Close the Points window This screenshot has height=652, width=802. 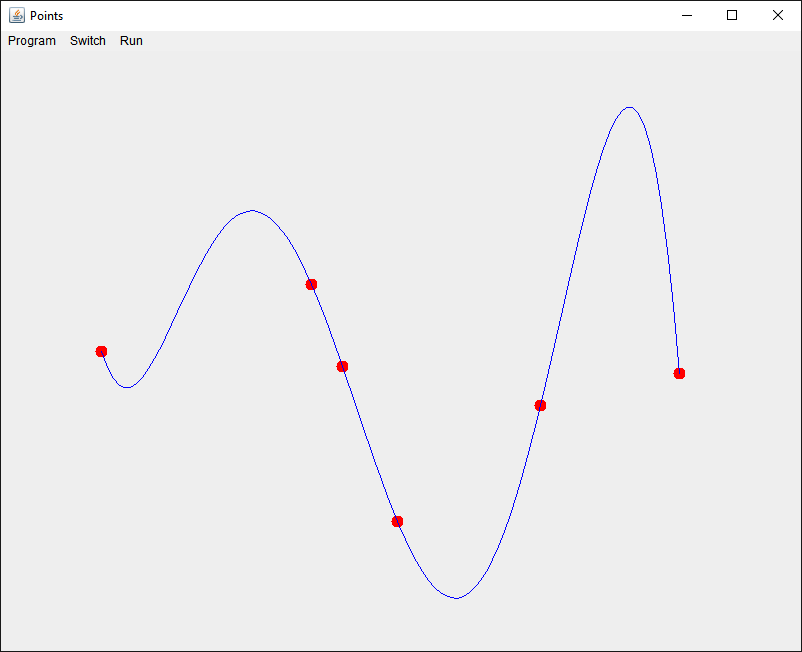(777, 15)
